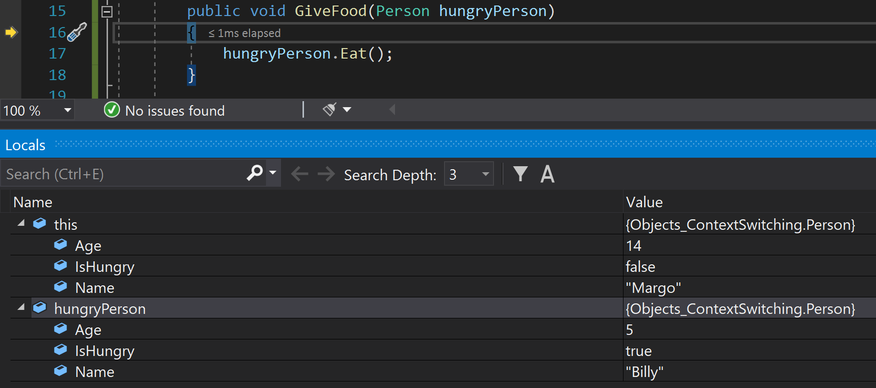Screen dimensions: 876x388
Task: Open the search options dropdown arrow
Action: click(x=273, y=173)
